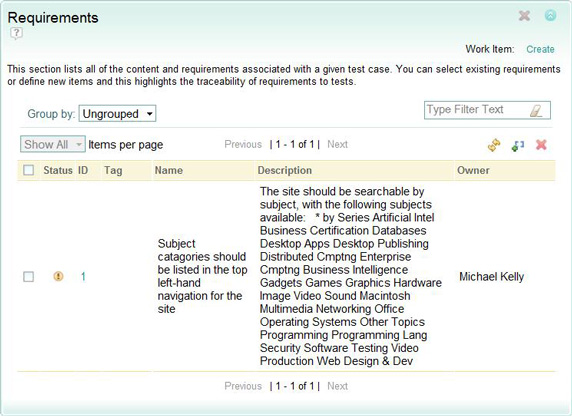
Task: Check the select-all checkbox in the table header
Action: tap(28, 170)
